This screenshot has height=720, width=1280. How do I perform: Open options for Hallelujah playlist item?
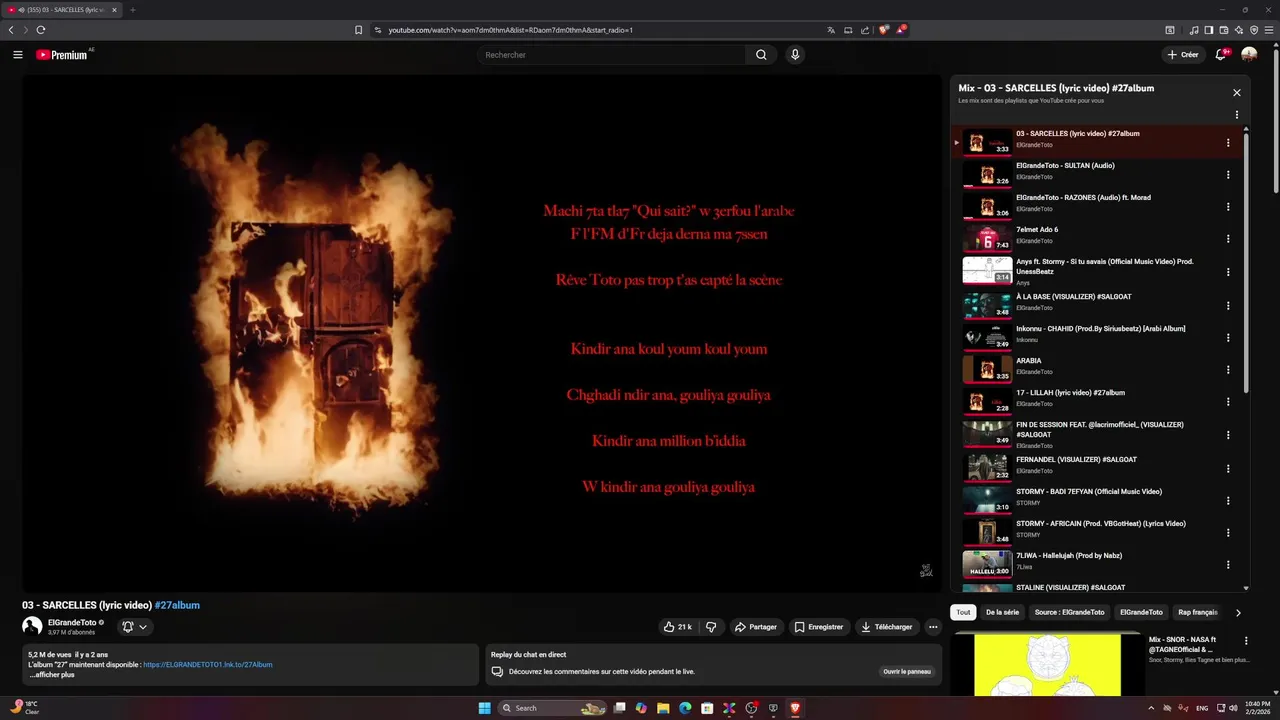pos(1228,565)
